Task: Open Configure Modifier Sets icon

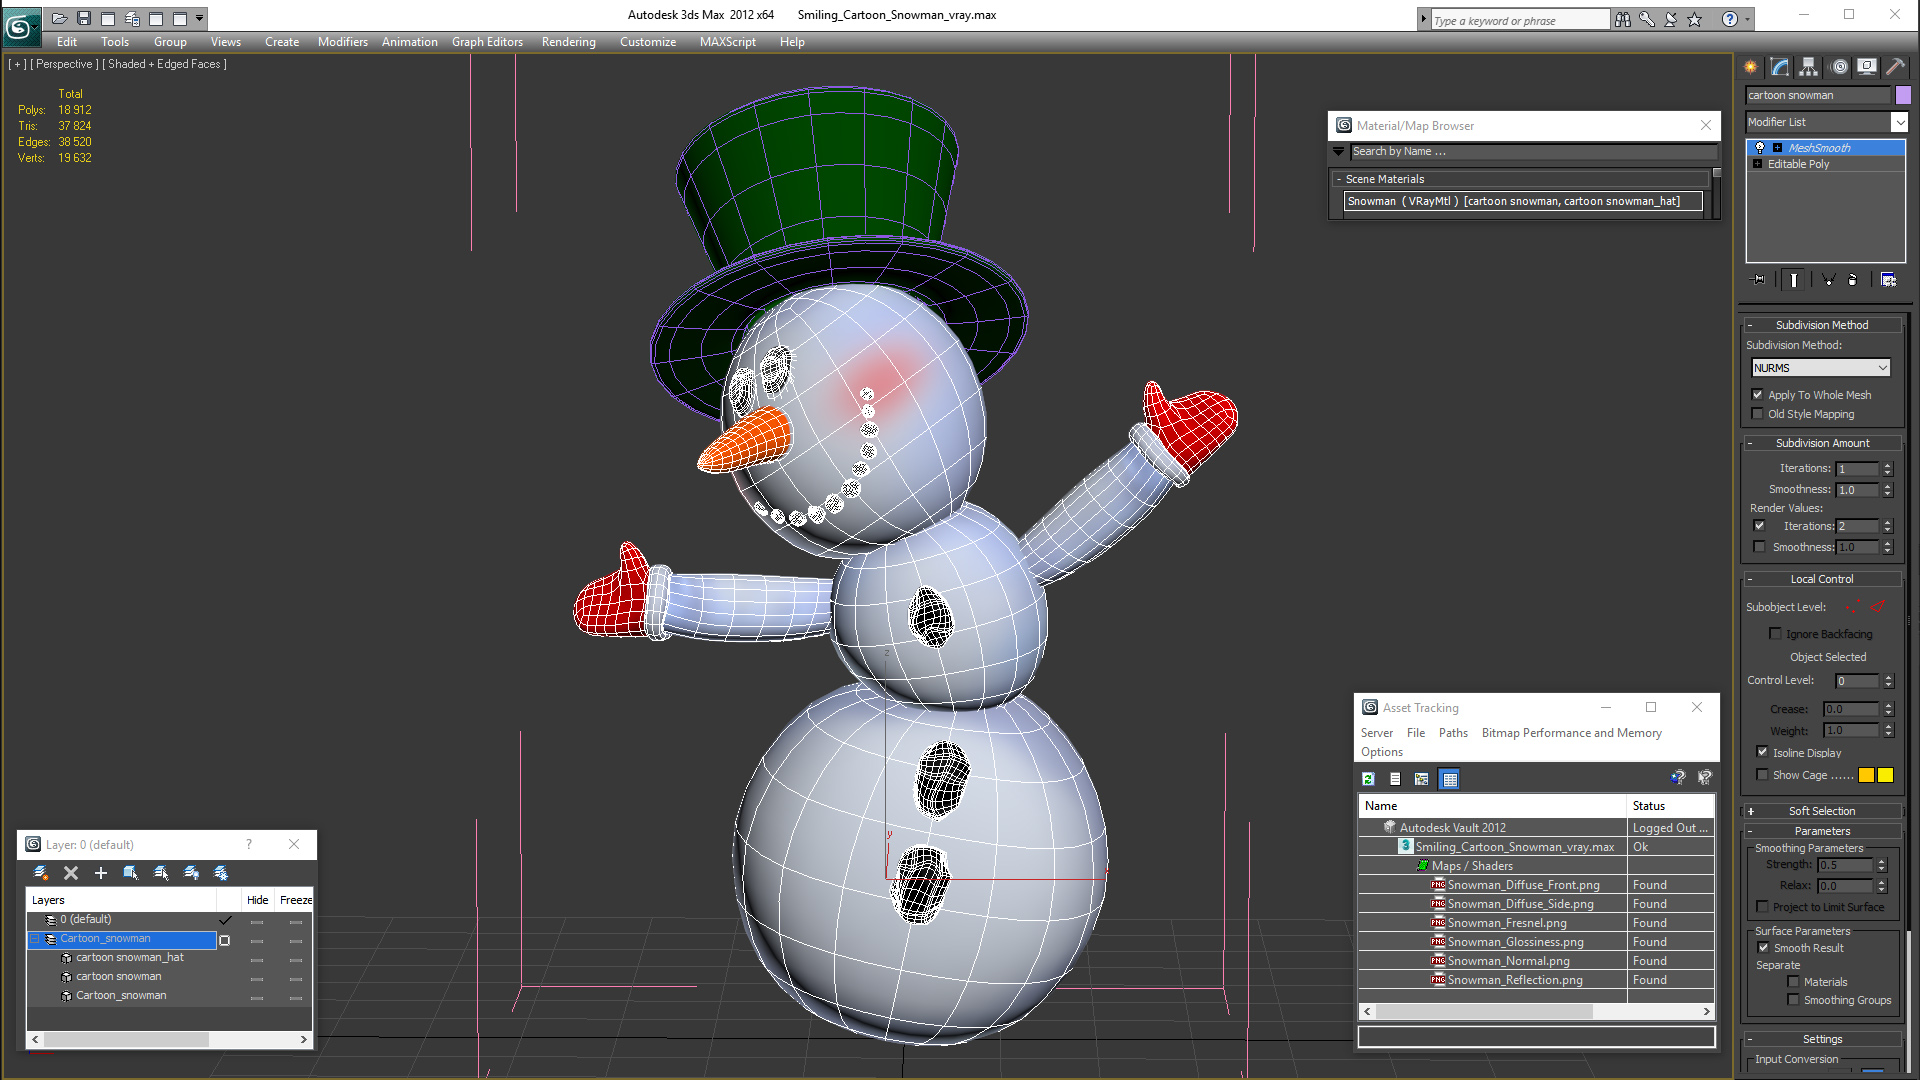Action: [x=1888, y=280]
